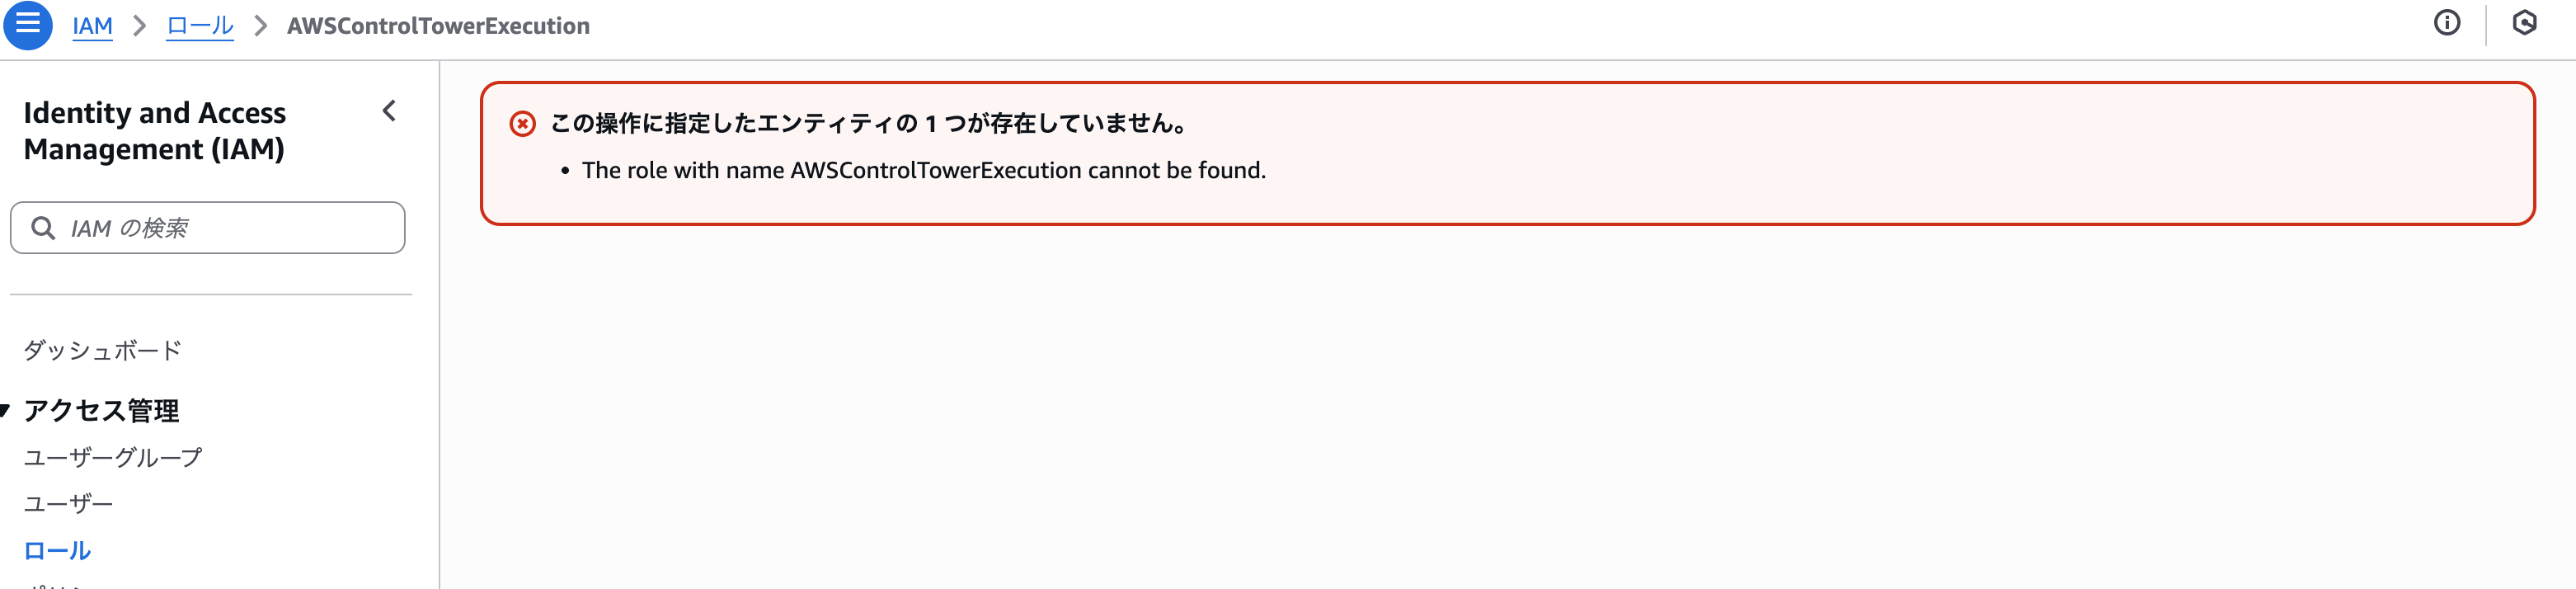Collapse the IAM sidebar with the chevron
The image size is (2576, 589).
coord(389,112)
